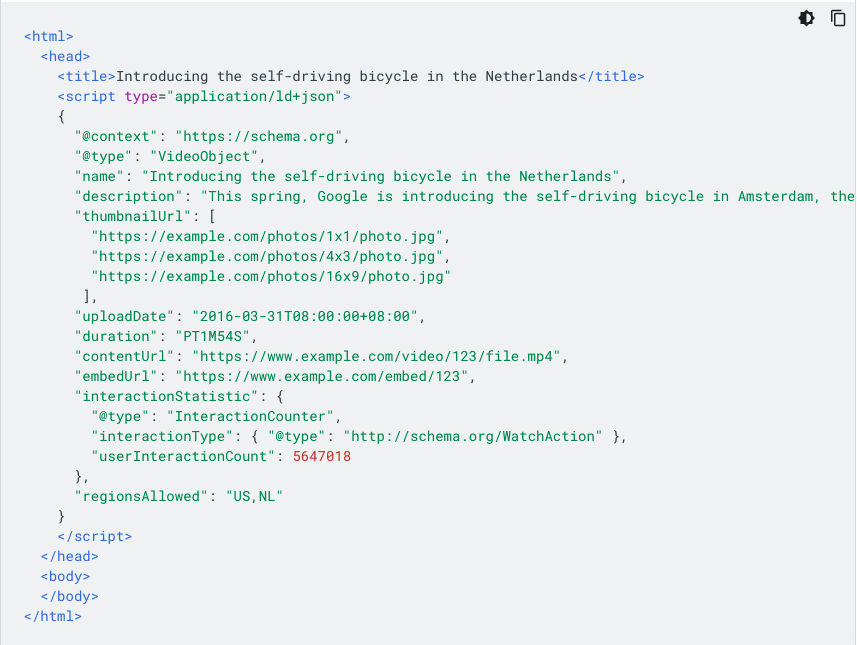
Task: Click the contentUrl file.mp4 link
Action: [376, 356]
